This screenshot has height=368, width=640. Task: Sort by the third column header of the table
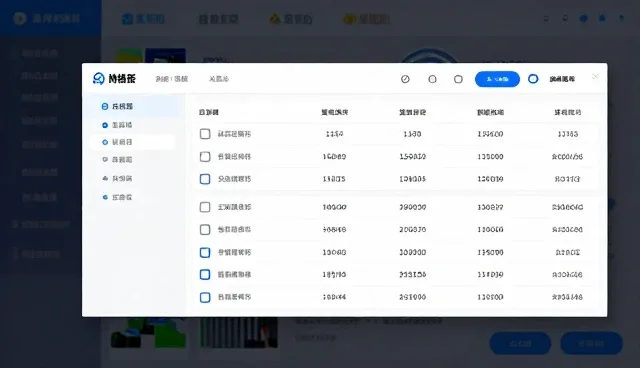pyautogui.click(x=412, y=112)
